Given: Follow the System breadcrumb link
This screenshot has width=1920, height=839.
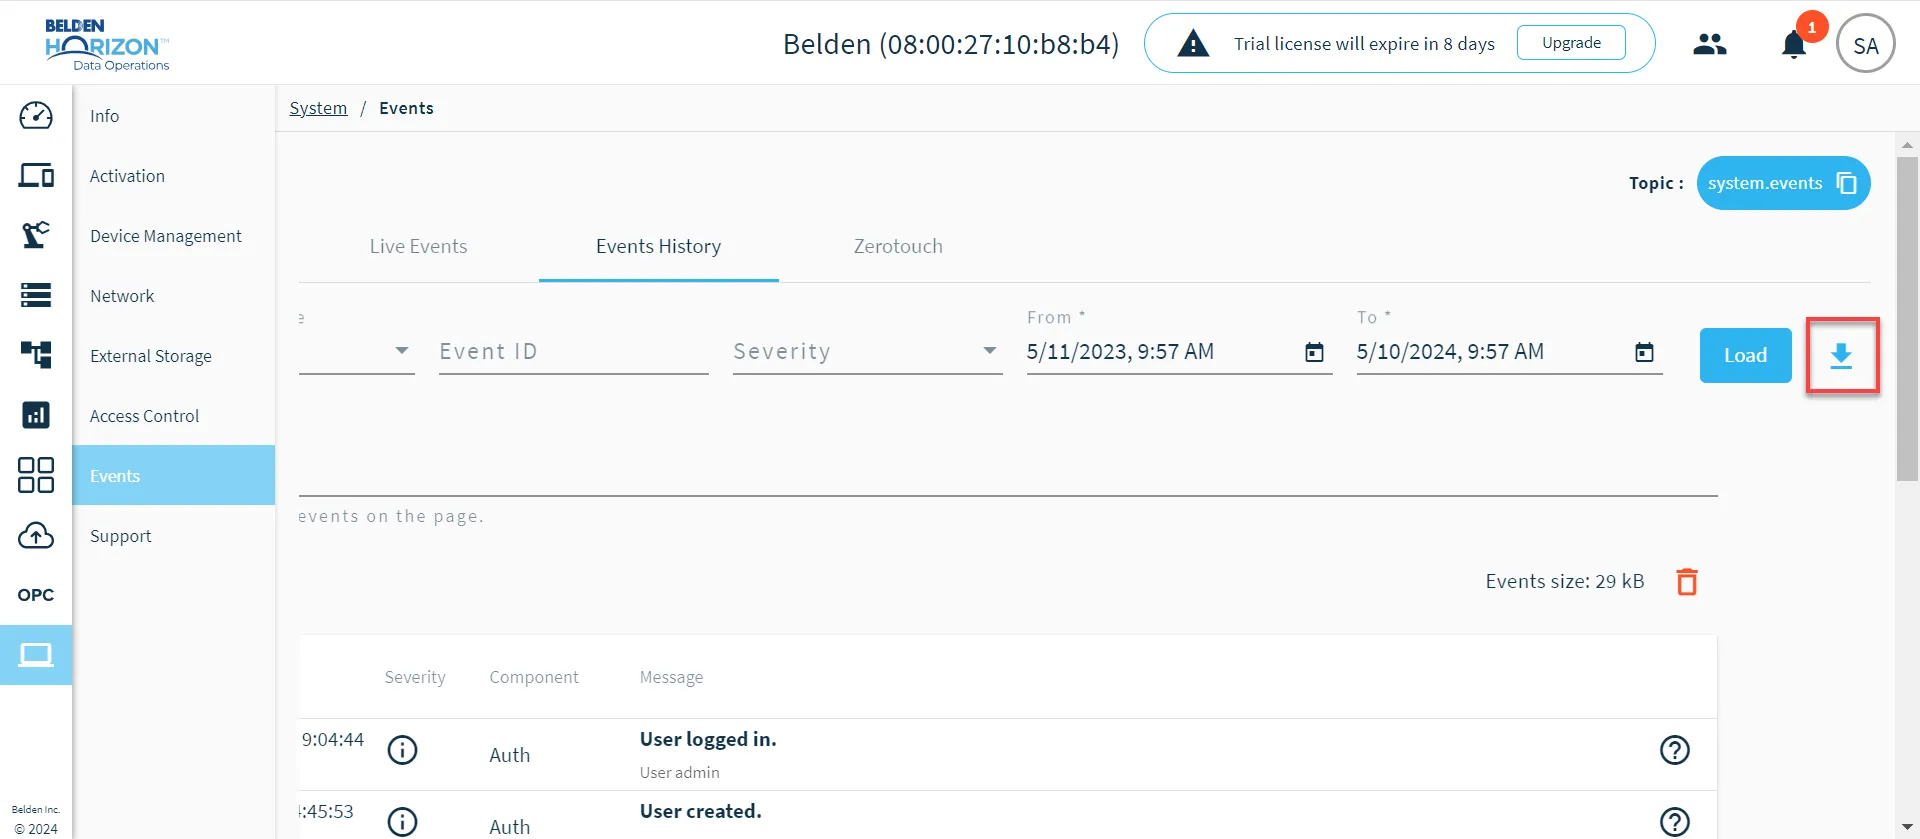Looking at the screenshot, I should [318, 108].
